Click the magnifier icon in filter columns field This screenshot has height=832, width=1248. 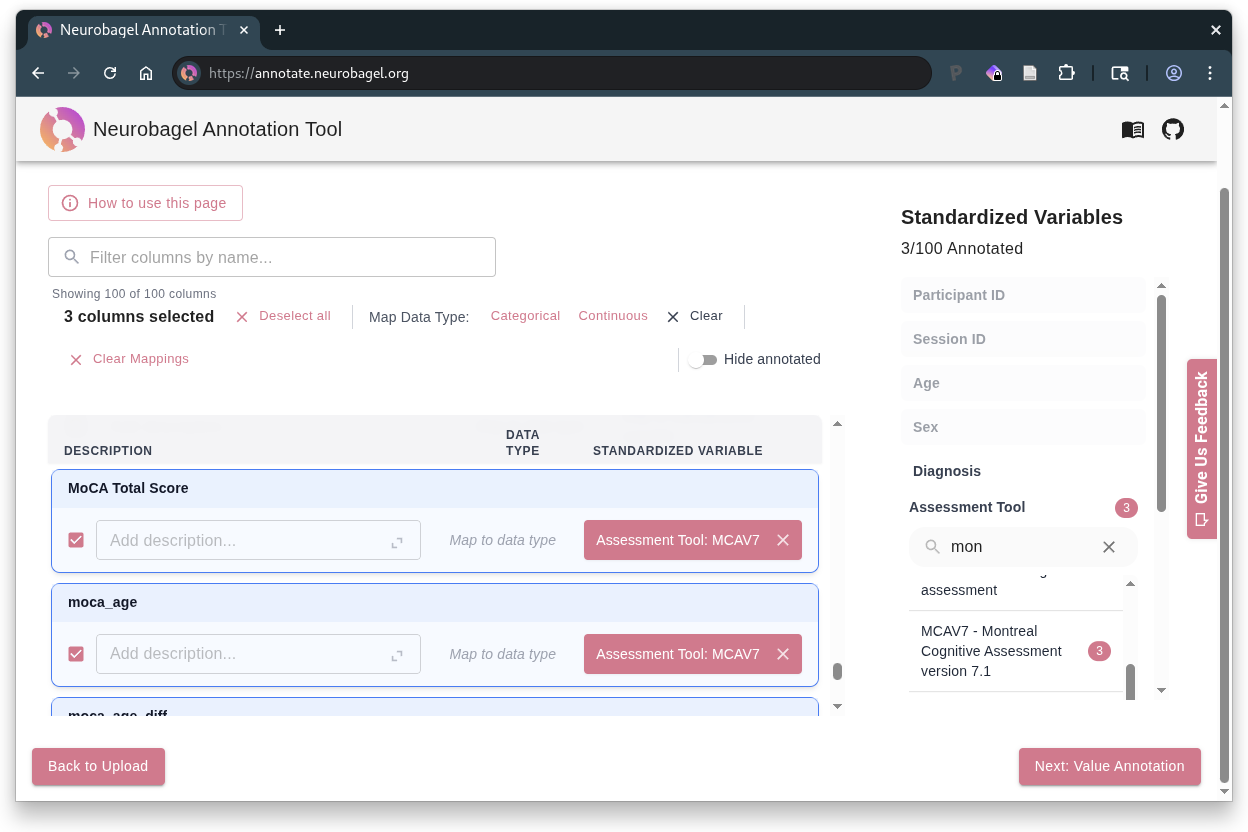[70, 257]
